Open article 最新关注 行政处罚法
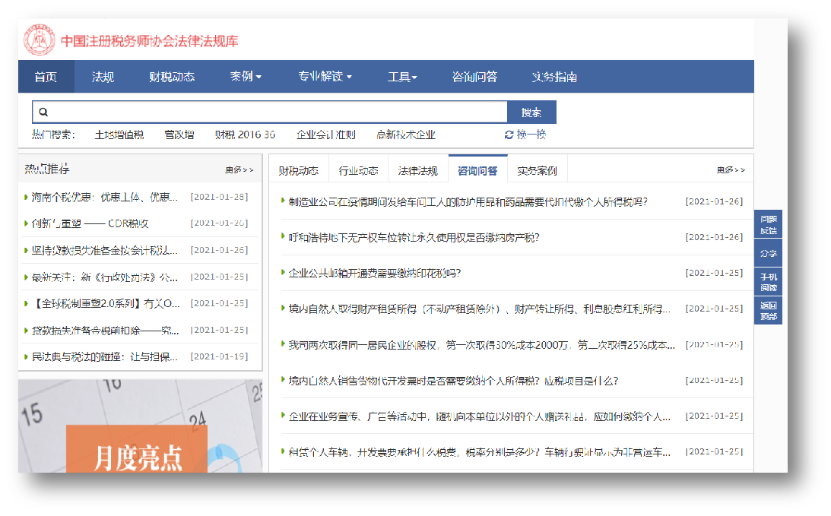 click(104, 277)
